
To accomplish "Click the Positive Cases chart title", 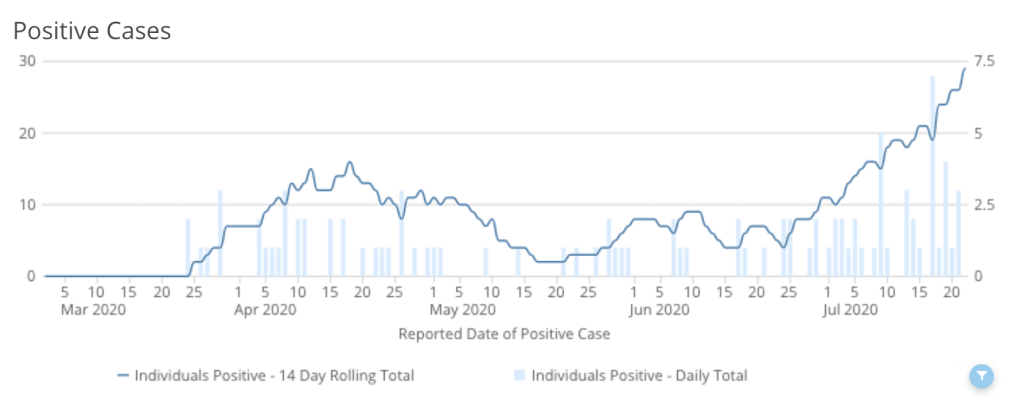I will point(92,31).
